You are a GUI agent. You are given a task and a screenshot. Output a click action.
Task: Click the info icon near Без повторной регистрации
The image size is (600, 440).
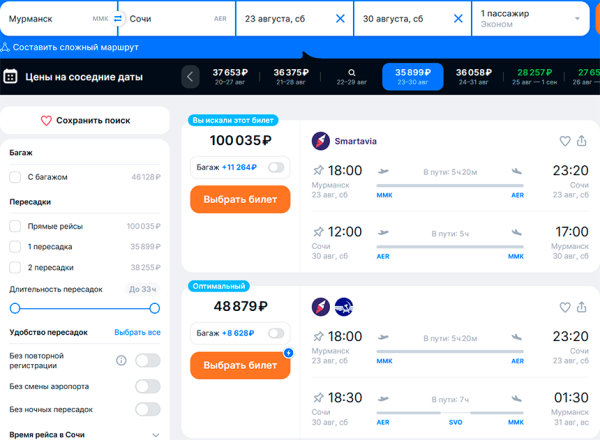tap(121, 360)
